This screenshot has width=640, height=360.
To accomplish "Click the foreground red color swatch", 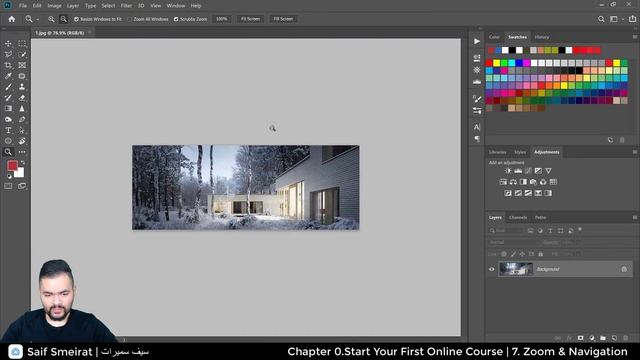I will point(12,166).
